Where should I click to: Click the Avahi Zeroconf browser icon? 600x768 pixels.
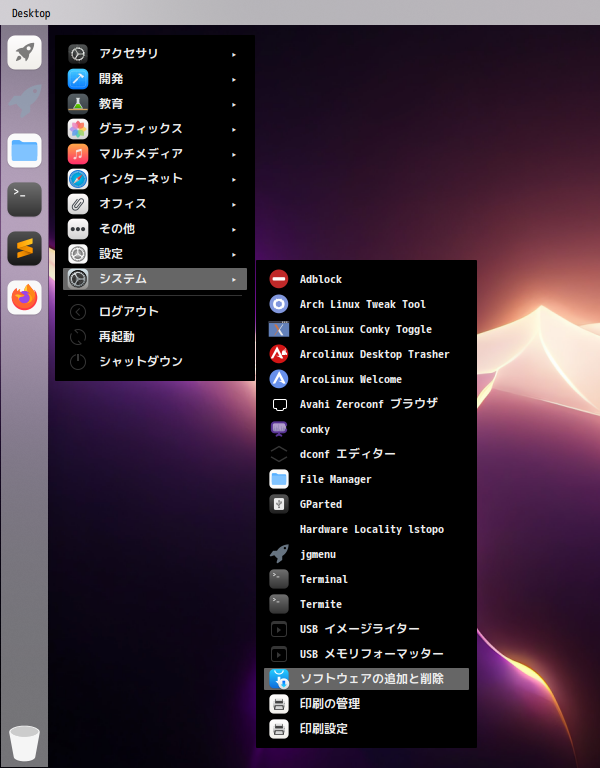pyautogui.click(x=279, y=405)
